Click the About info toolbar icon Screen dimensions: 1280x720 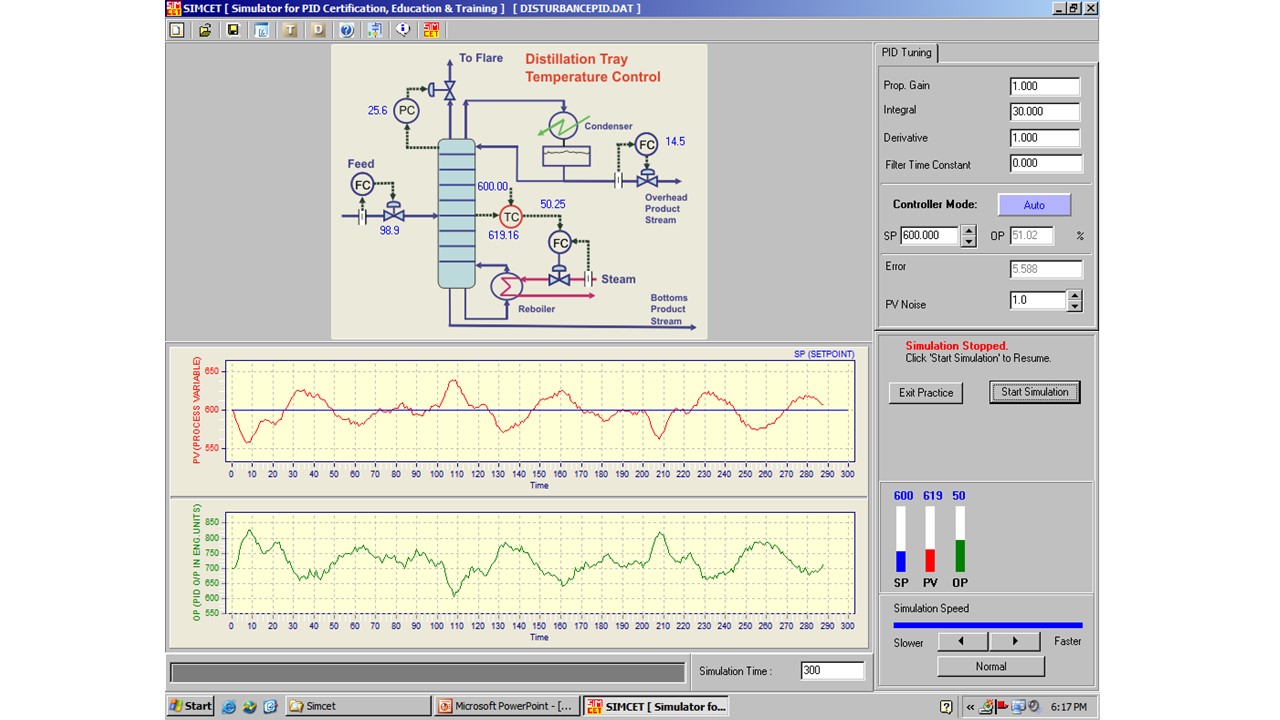[x=401, y=30]
